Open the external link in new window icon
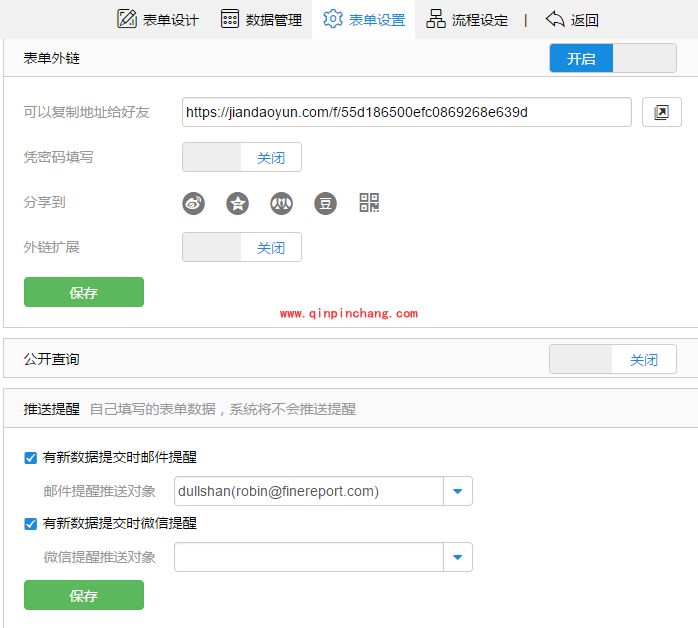 point(661,112)
